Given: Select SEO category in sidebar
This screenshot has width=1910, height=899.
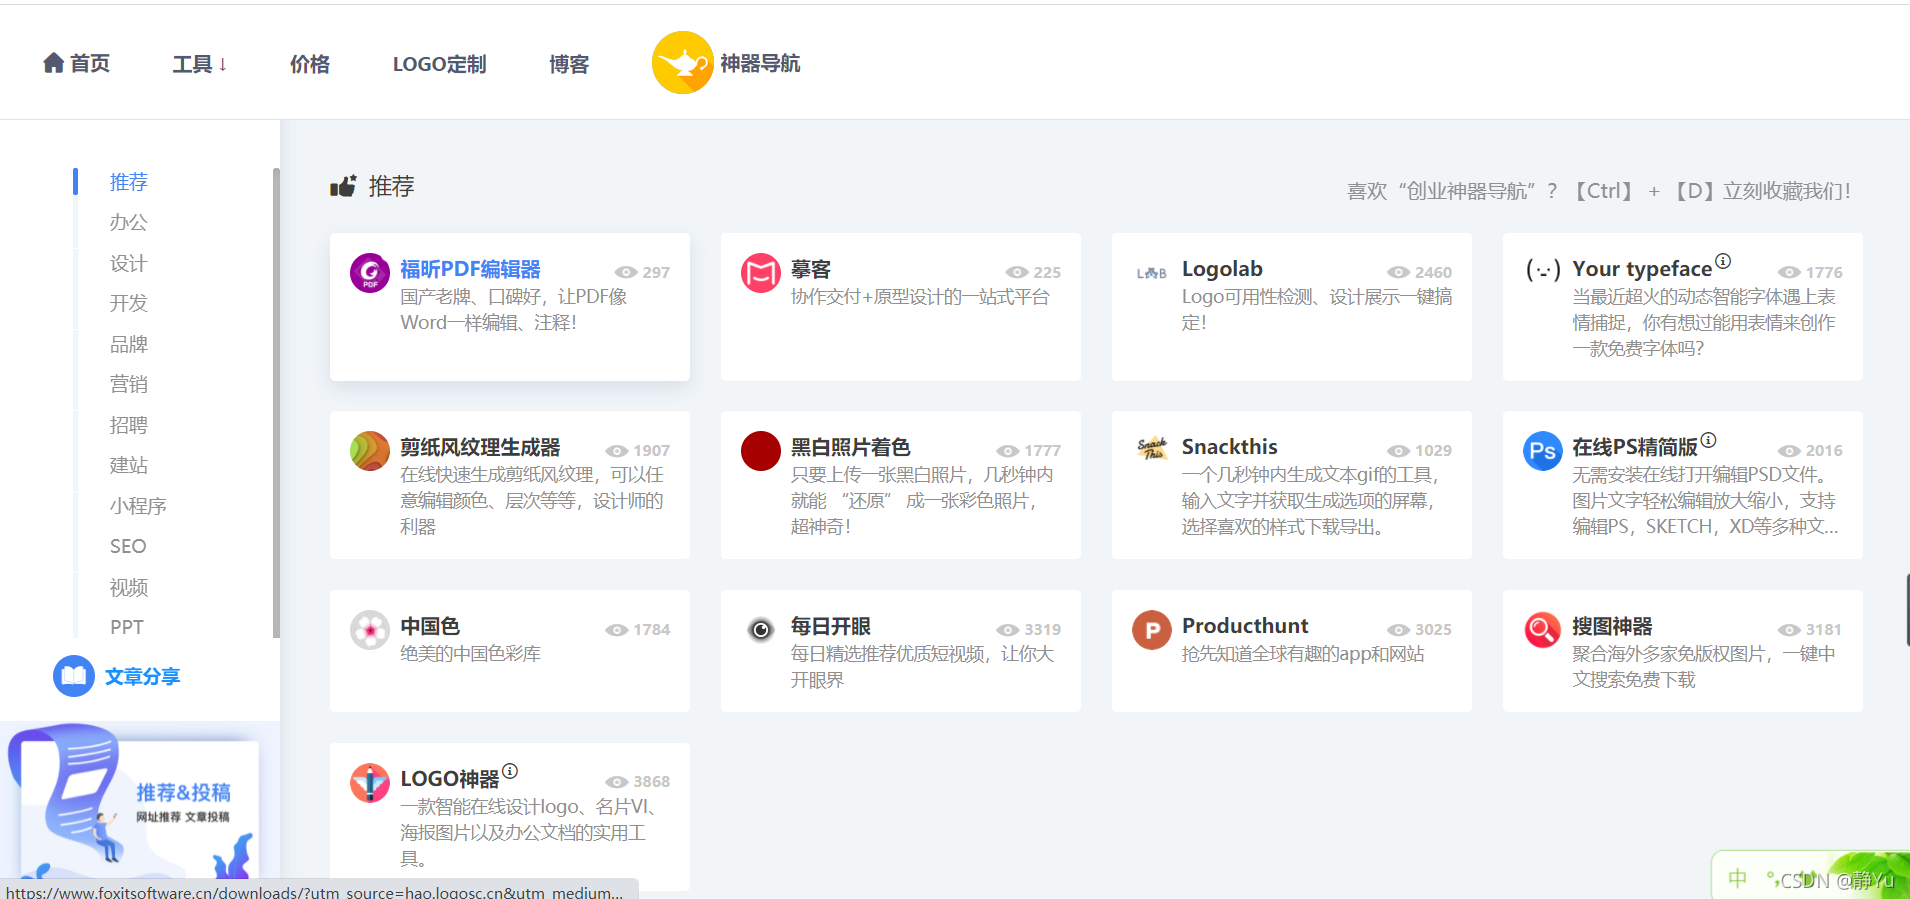Looking at the screenshot, I should [x=128, y=546].
